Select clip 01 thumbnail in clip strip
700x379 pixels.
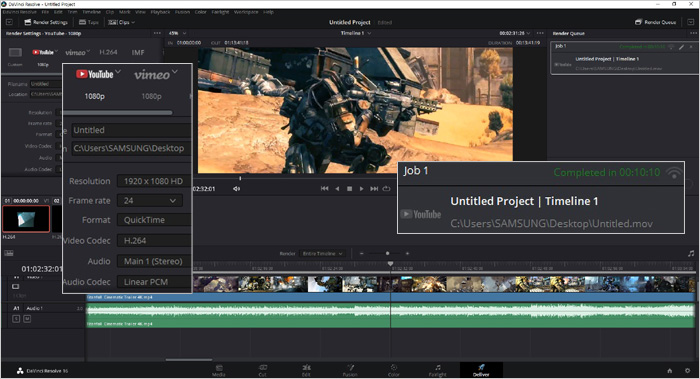coord(26,219)
